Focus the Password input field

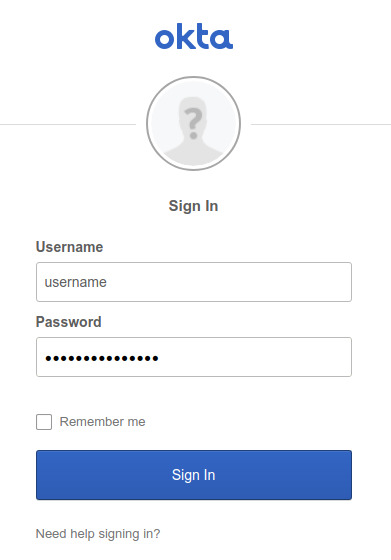point(194,357)
